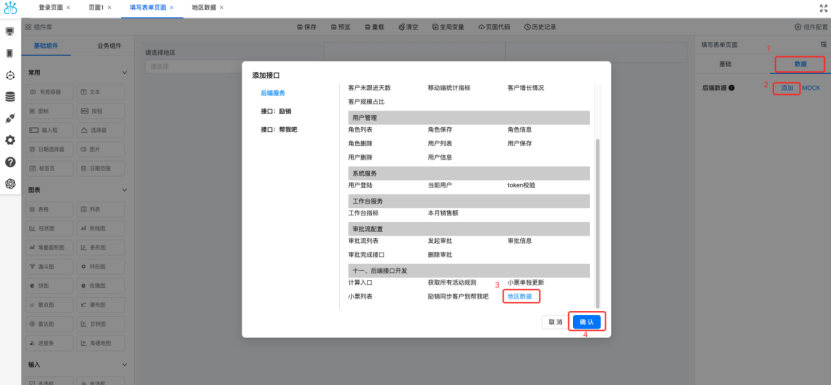Viewport: 831px width, 385px height.
Task: Click the 柱状图 chart component
Action: point(49,229)
